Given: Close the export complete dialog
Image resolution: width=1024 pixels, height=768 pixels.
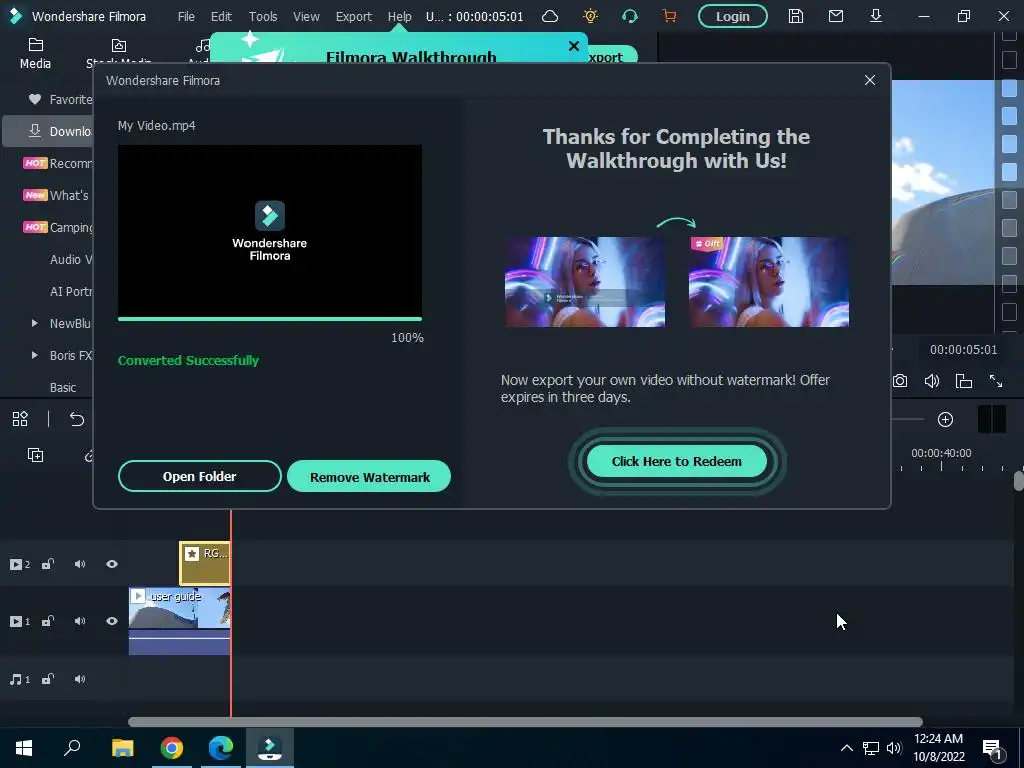Looking at the screenshot, I should (870, 80).
